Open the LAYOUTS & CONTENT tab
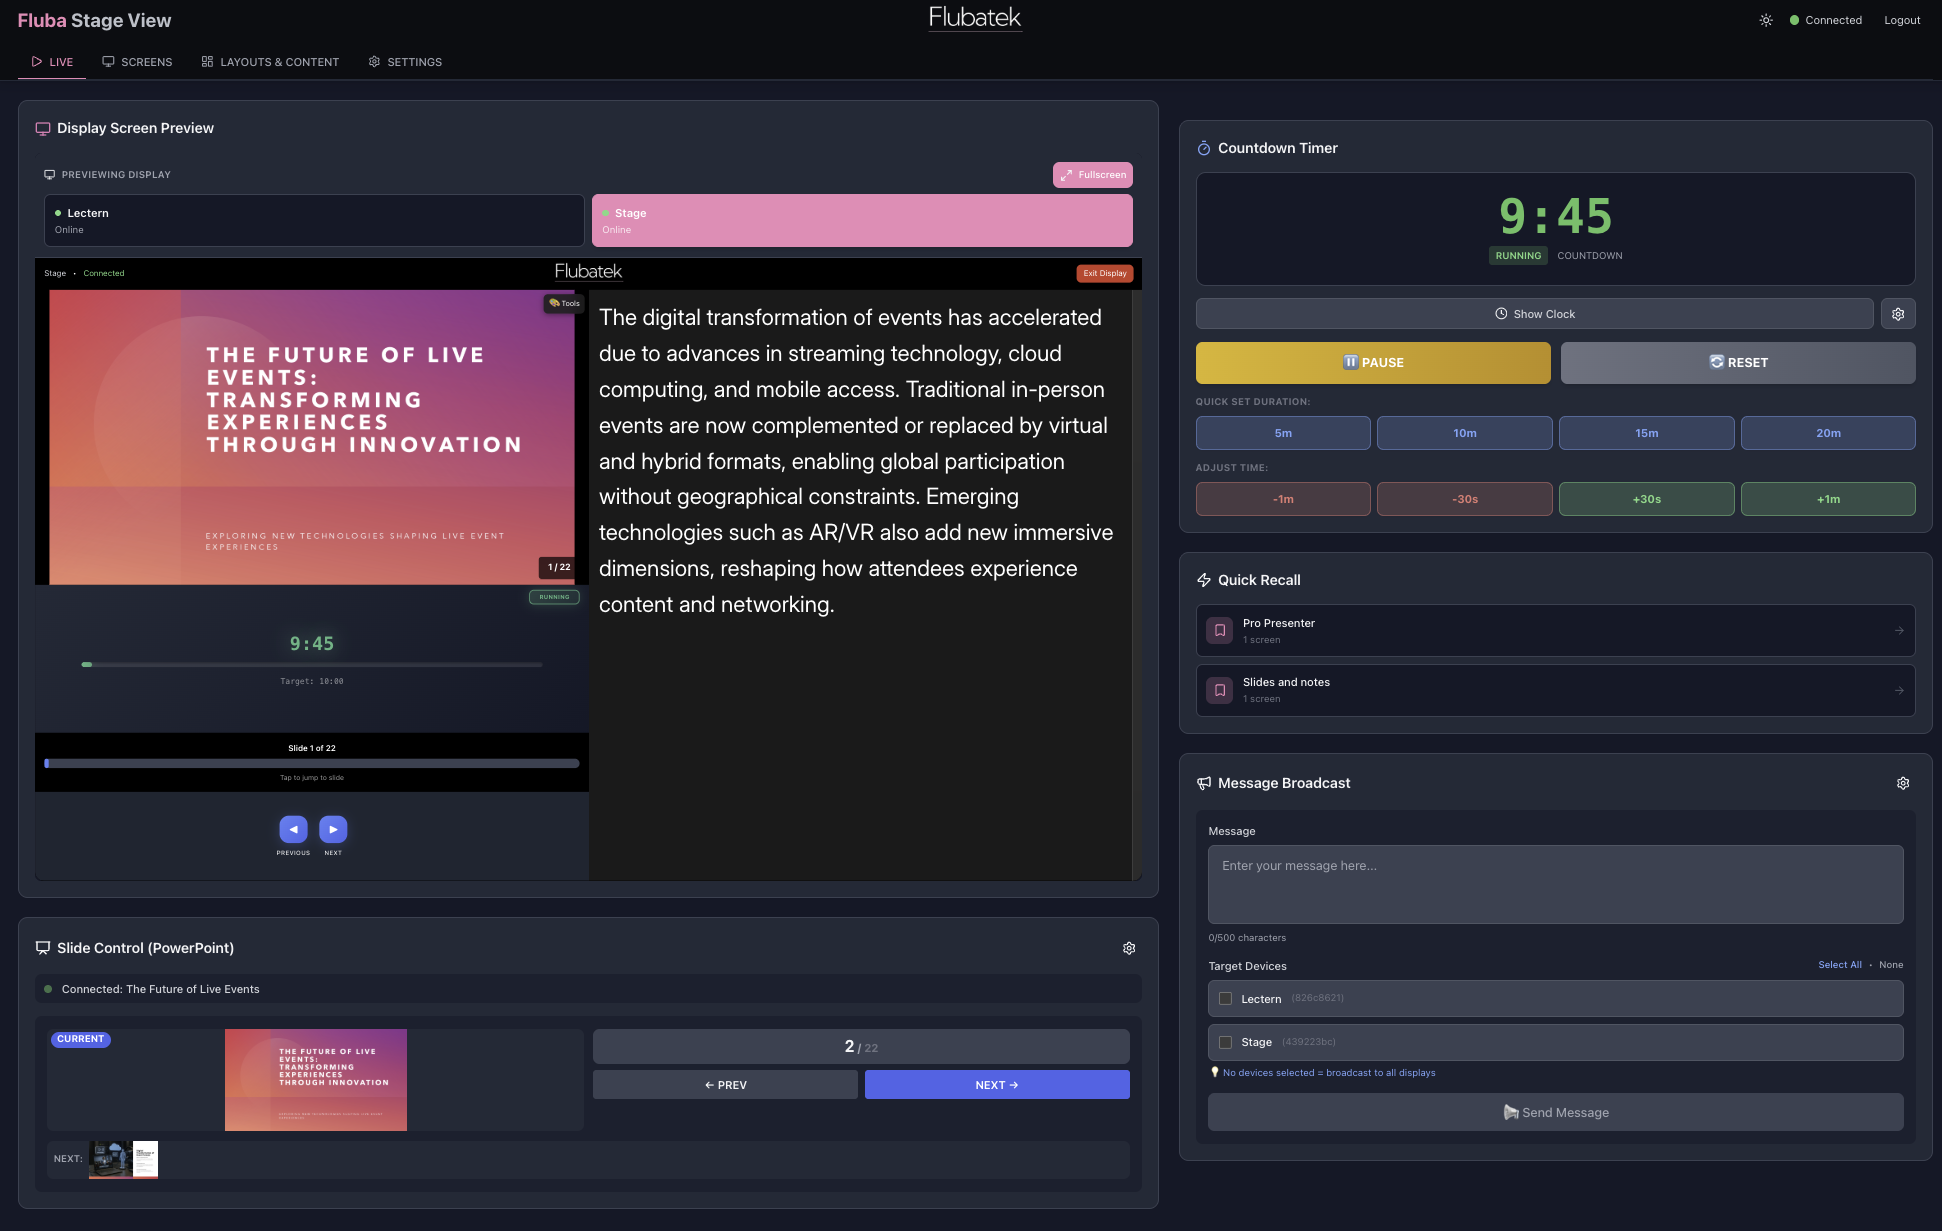Screen dimensions: 1942x1231 pos(270,62)
